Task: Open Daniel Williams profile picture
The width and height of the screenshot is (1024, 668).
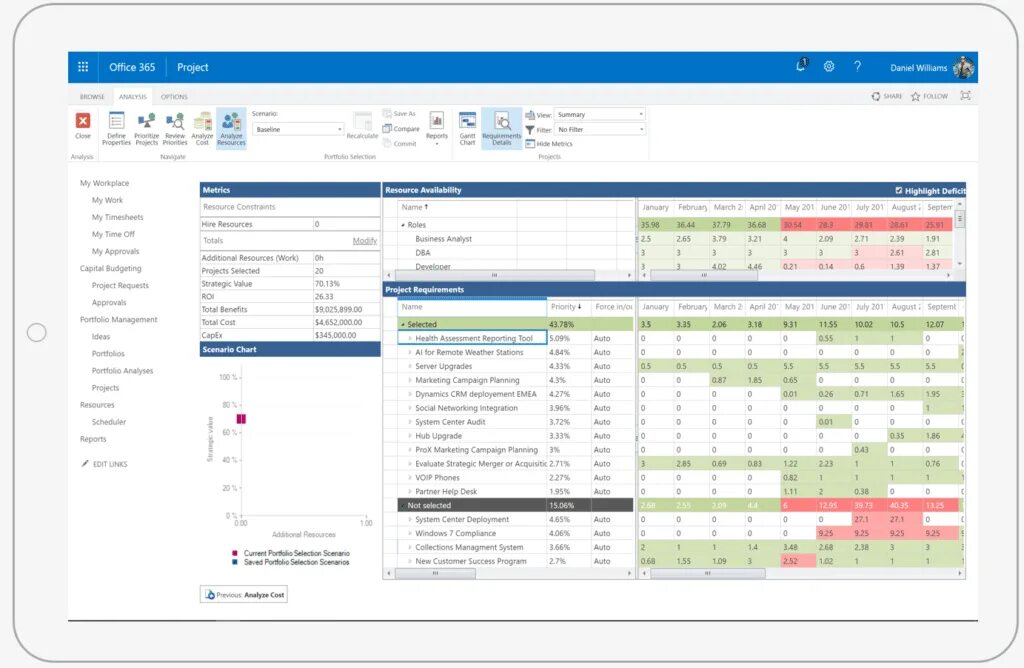Action: click(x=963, y=67)
